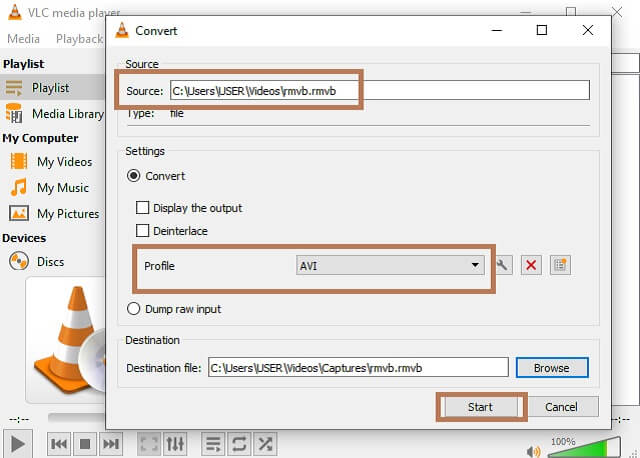
Task: Click the playback seek bar
Action: 76,417
